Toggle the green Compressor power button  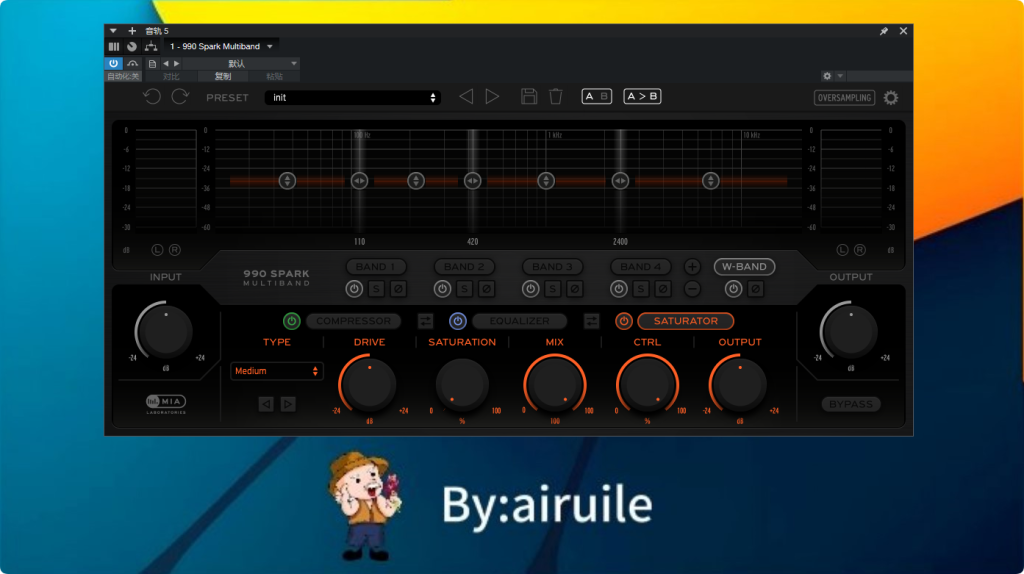[291, 321]
